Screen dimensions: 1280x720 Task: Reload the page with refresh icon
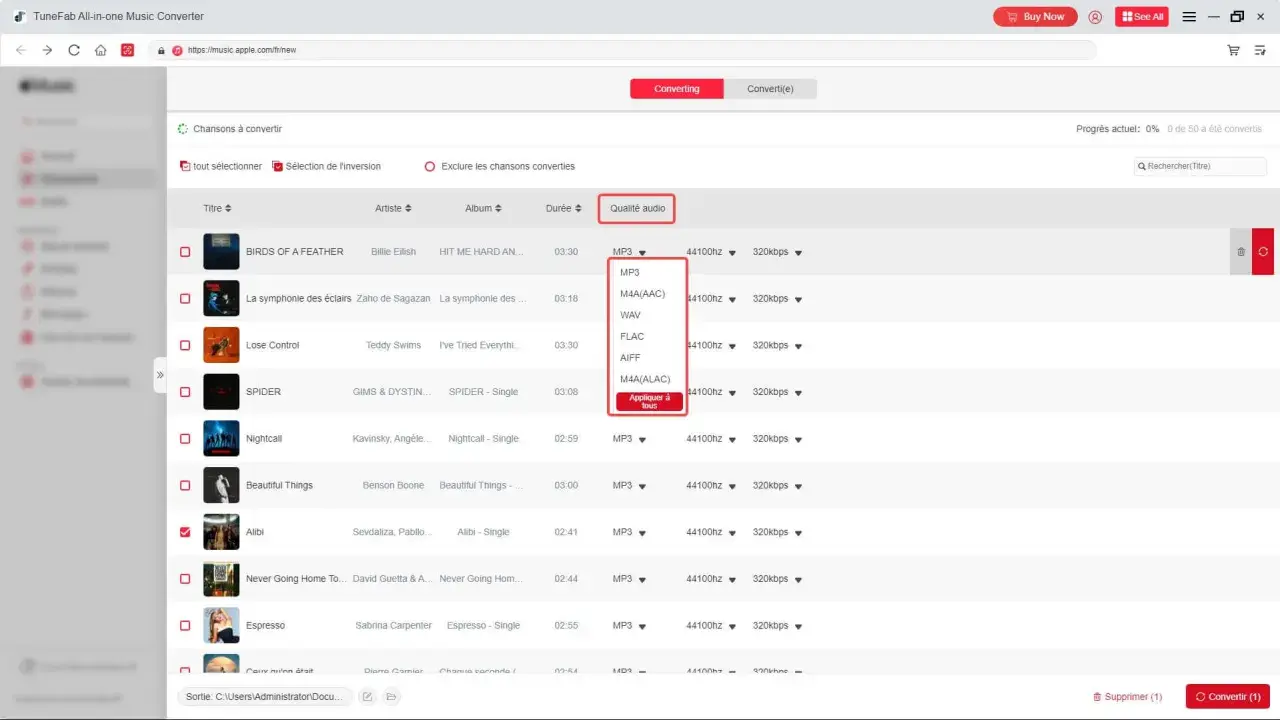coord(74,50)
